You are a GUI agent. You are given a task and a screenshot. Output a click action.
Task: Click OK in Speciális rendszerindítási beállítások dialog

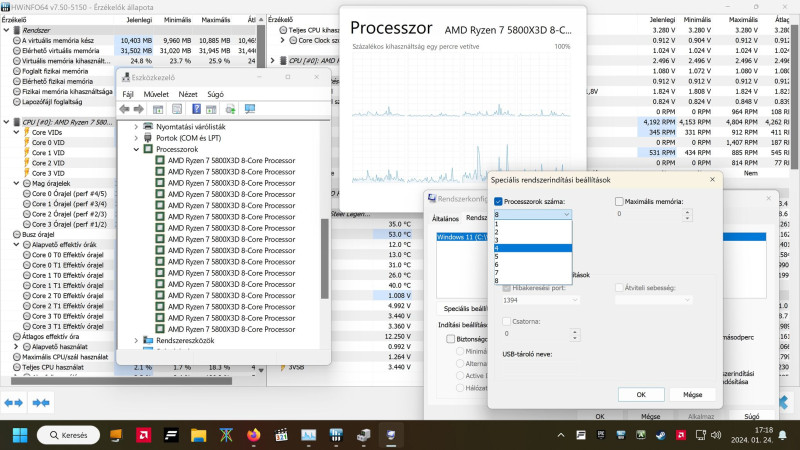click(641, 394)
